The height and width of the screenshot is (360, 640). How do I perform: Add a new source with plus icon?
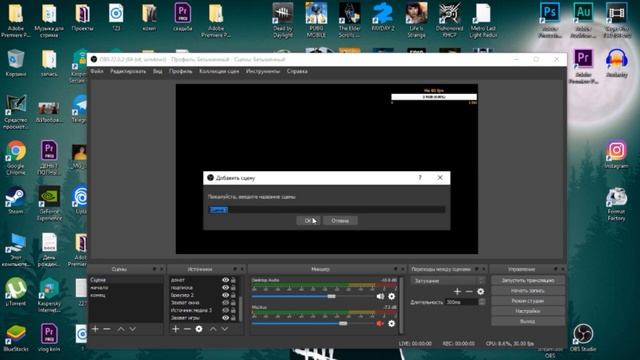click(176, 329)
